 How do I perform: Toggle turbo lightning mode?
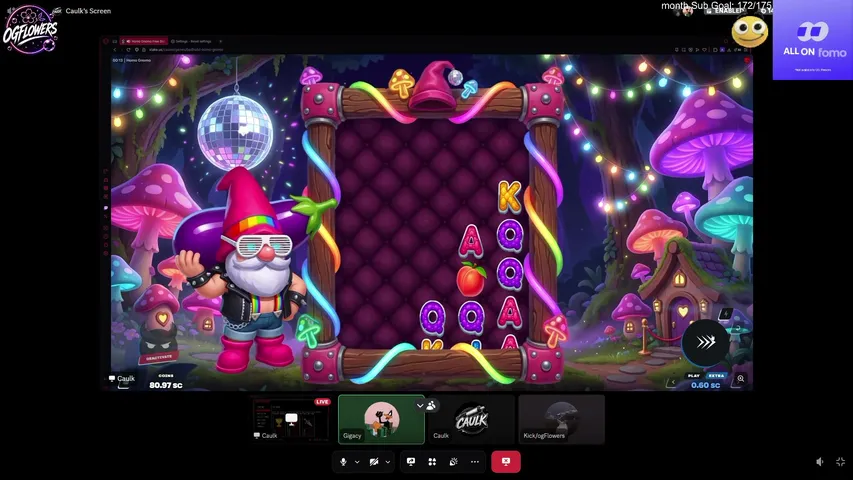726,314
